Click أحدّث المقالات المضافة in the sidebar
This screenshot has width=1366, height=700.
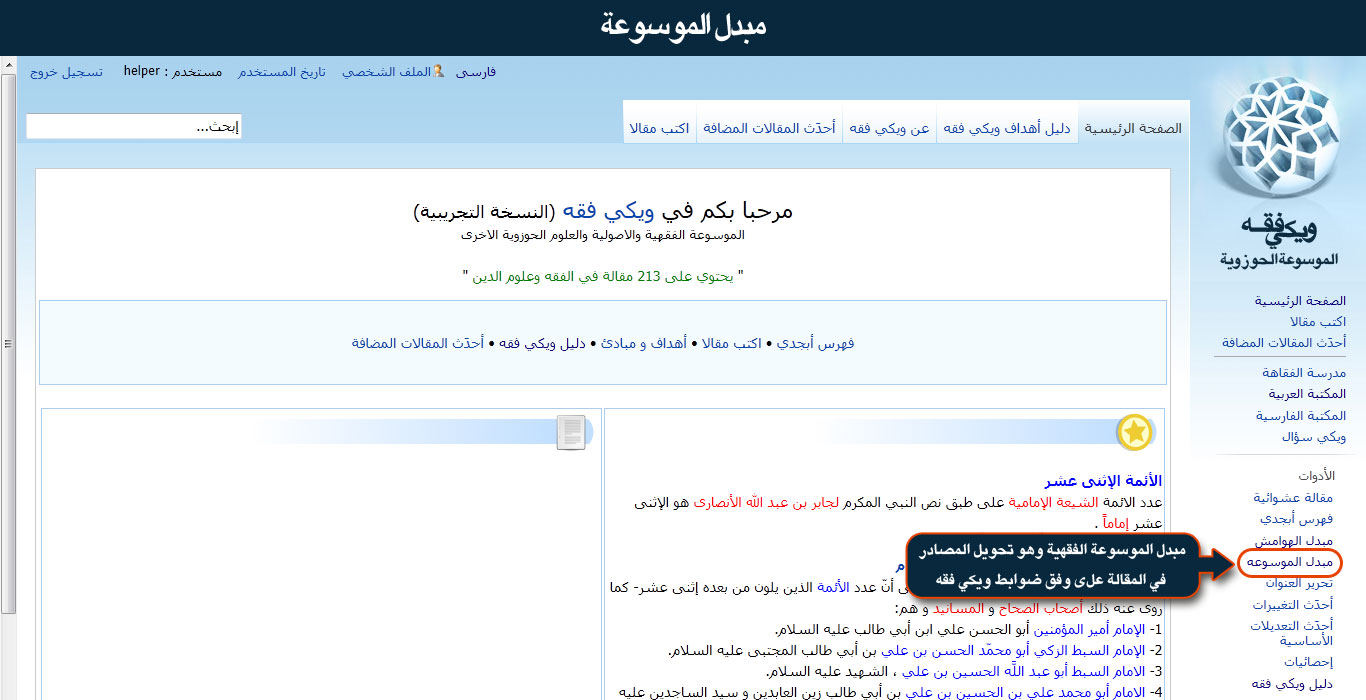[1284, 342]
